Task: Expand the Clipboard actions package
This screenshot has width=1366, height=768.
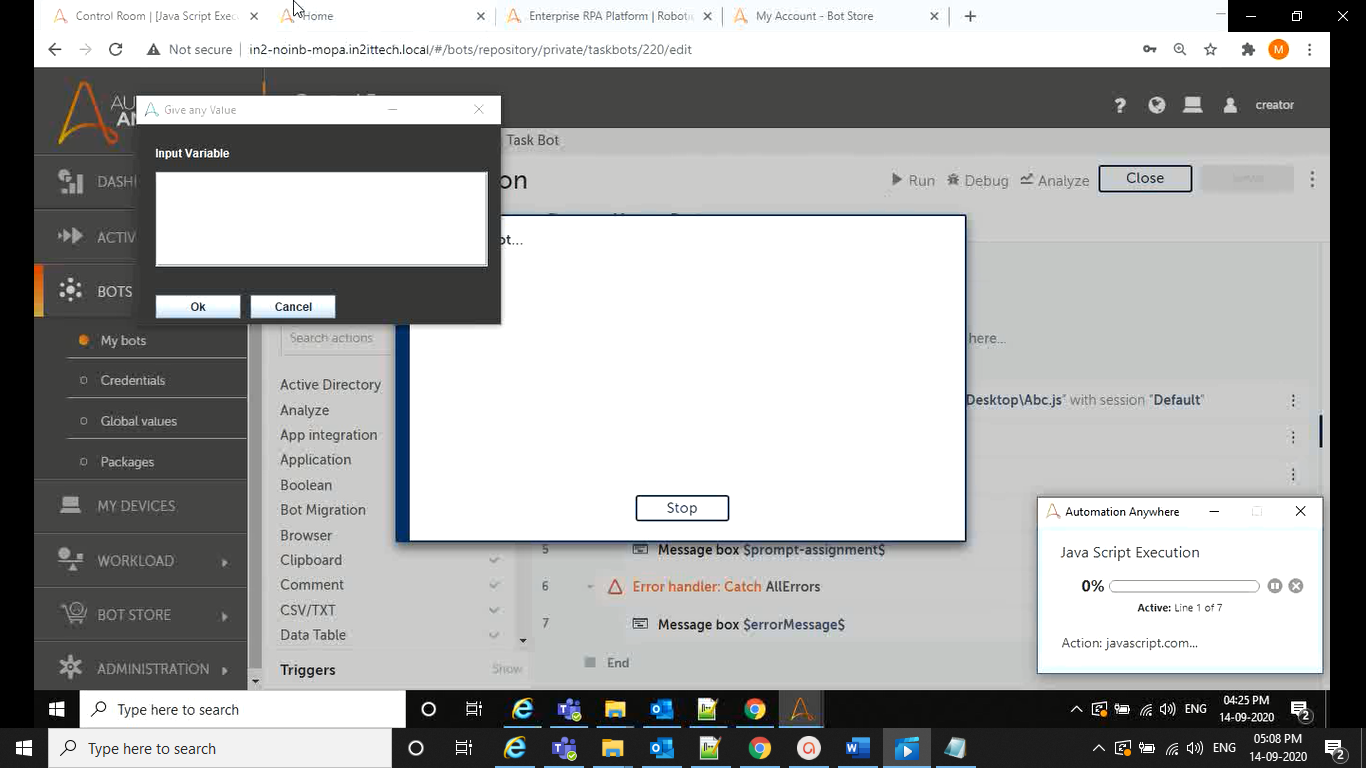Action: [x=494, y=560]
